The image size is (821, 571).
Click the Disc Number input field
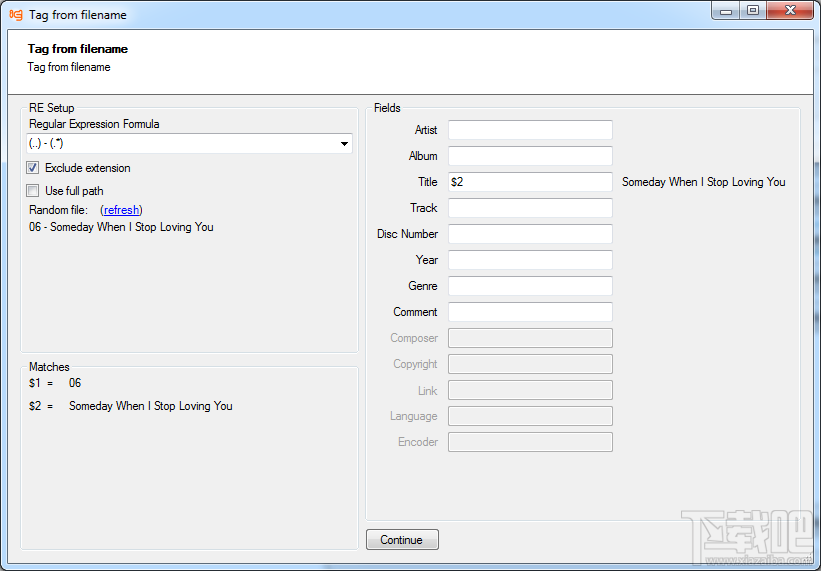click(530, 234)
